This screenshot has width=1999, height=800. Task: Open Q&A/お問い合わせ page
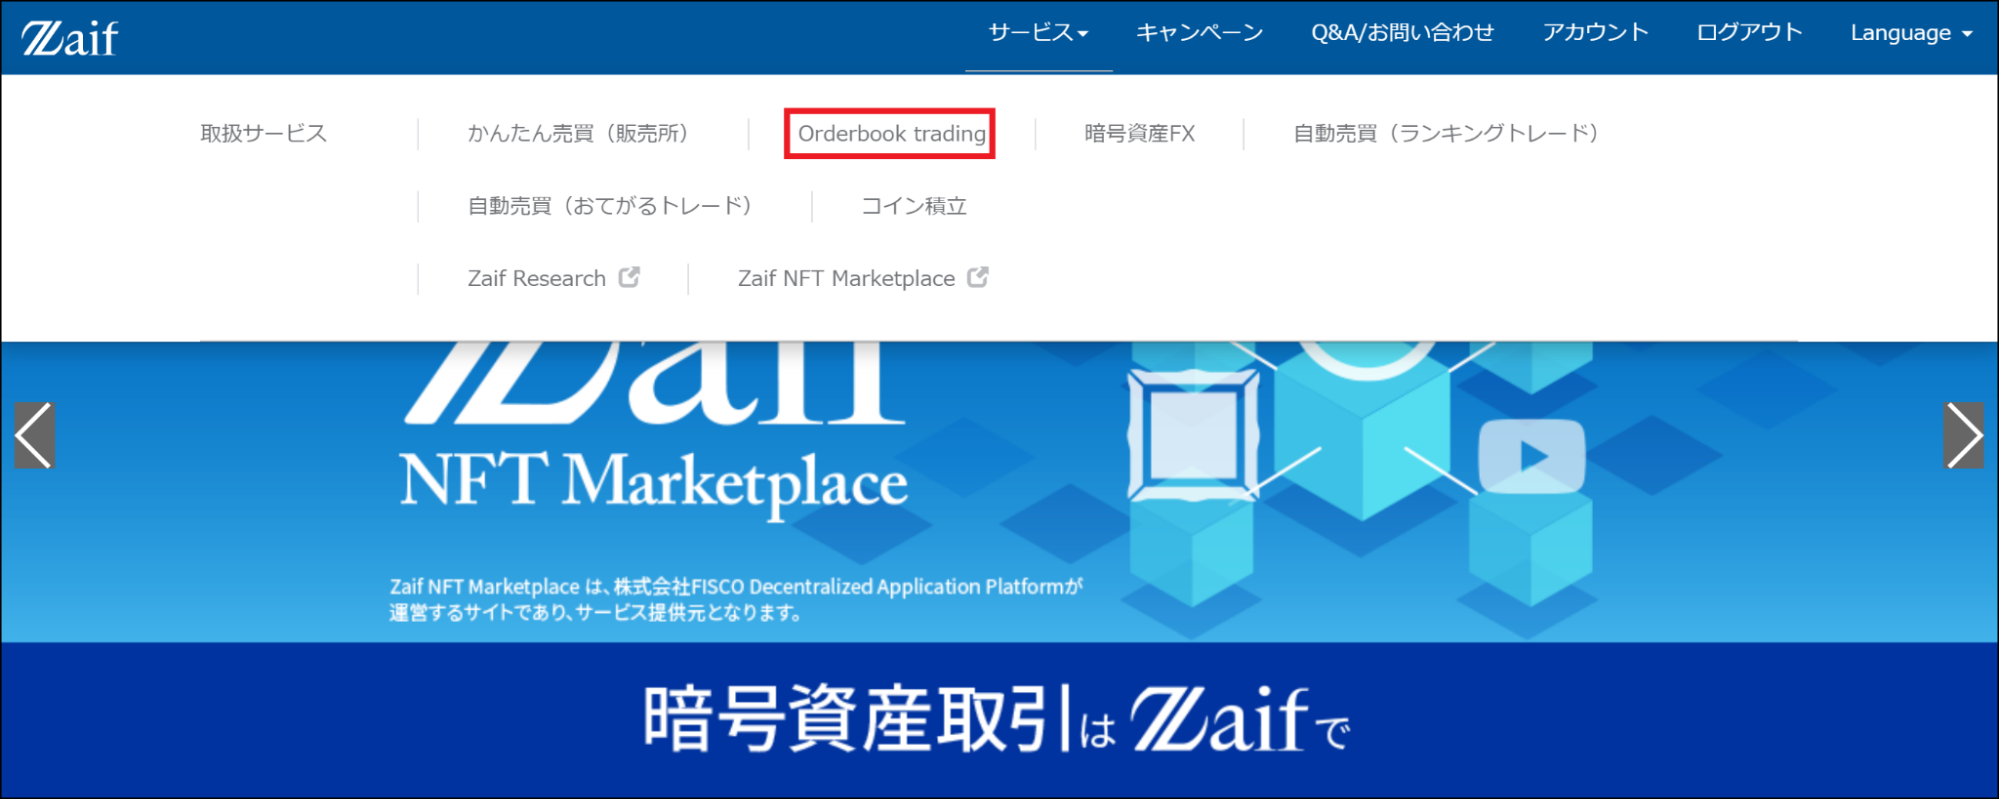tap(1402, 33)
